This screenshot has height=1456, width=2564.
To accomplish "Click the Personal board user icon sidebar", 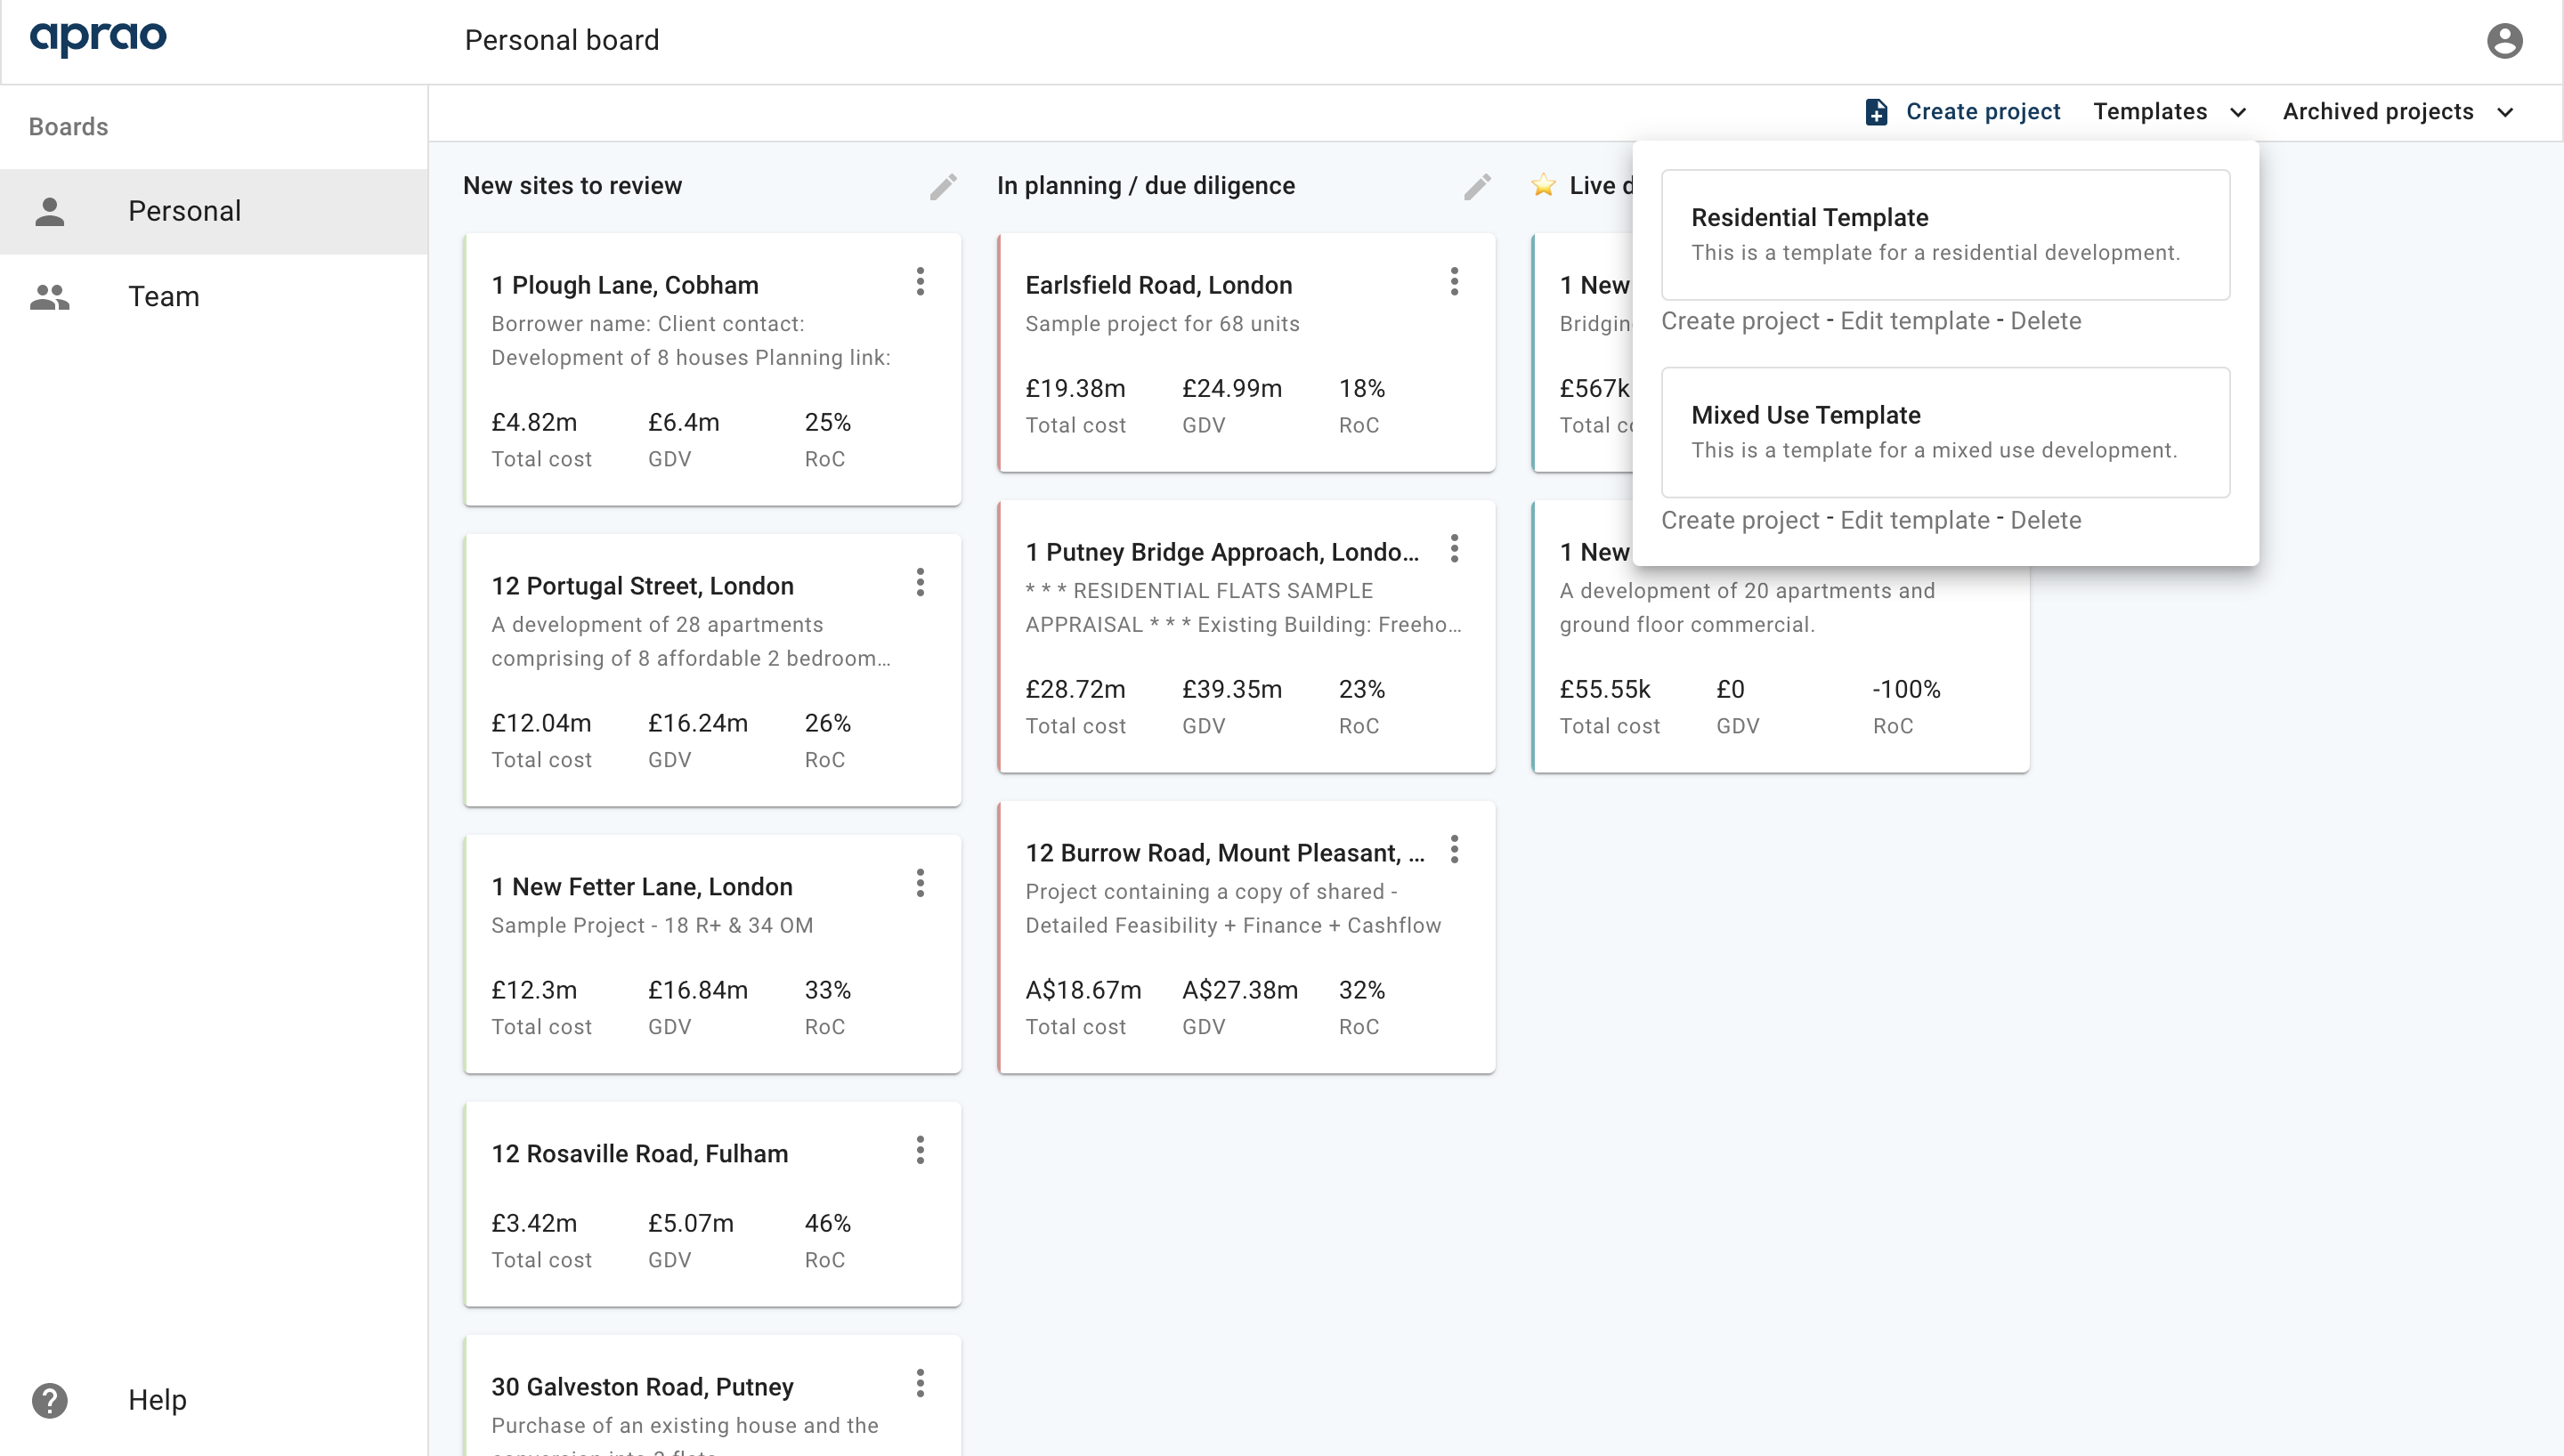I will (49, 209).
